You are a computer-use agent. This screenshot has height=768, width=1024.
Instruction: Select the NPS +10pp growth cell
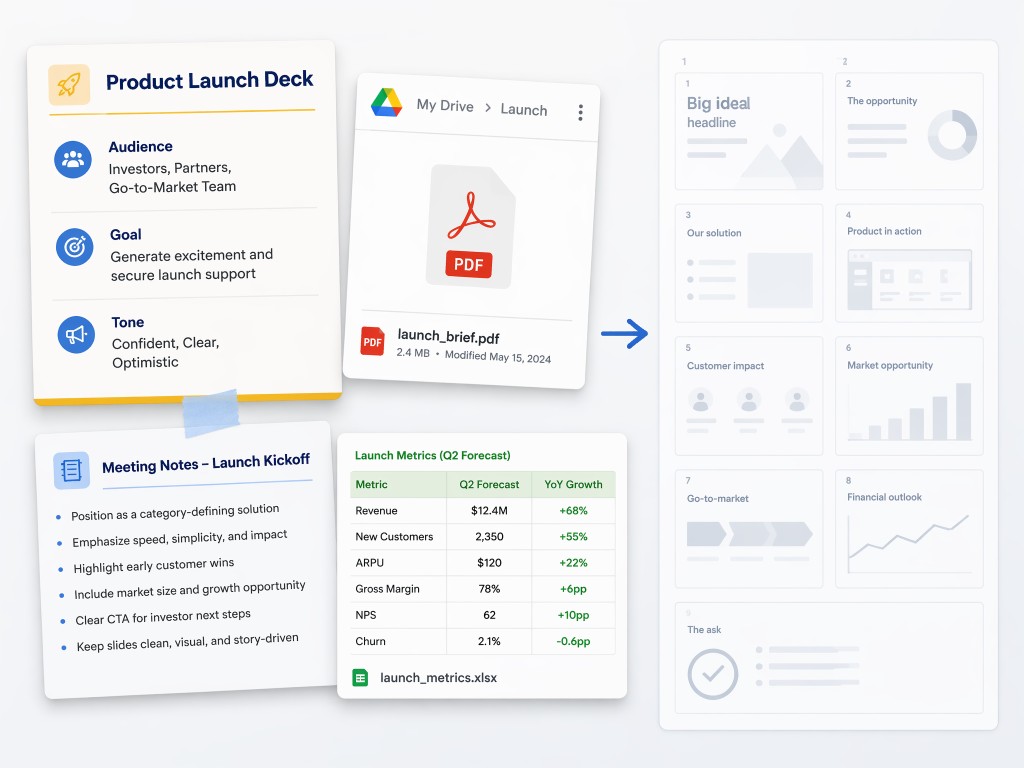point(573,615)
